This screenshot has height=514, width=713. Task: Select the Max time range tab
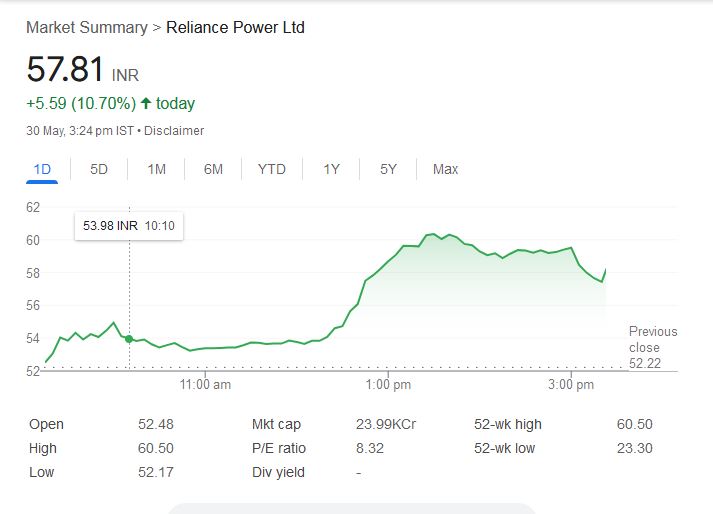[x=445, y=169]
